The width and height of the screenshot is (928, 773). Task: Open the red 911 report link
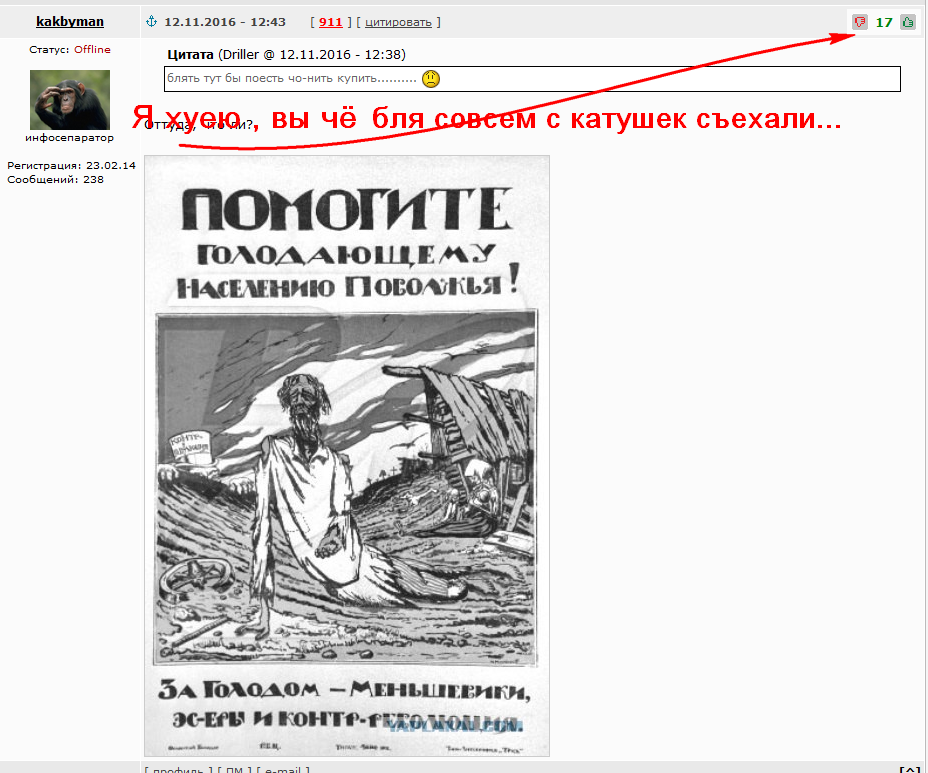(x=331, y=22)
